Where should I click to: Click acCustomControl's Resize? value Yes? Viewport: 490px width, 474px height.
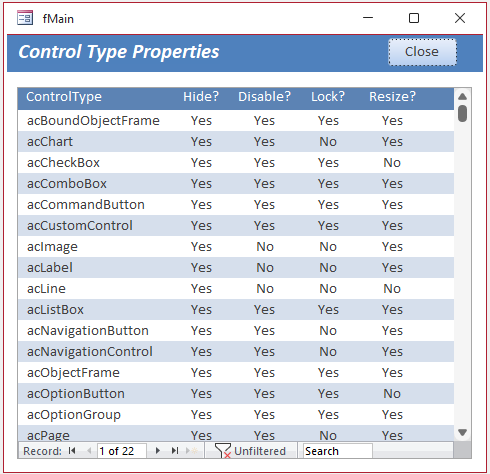392,226
